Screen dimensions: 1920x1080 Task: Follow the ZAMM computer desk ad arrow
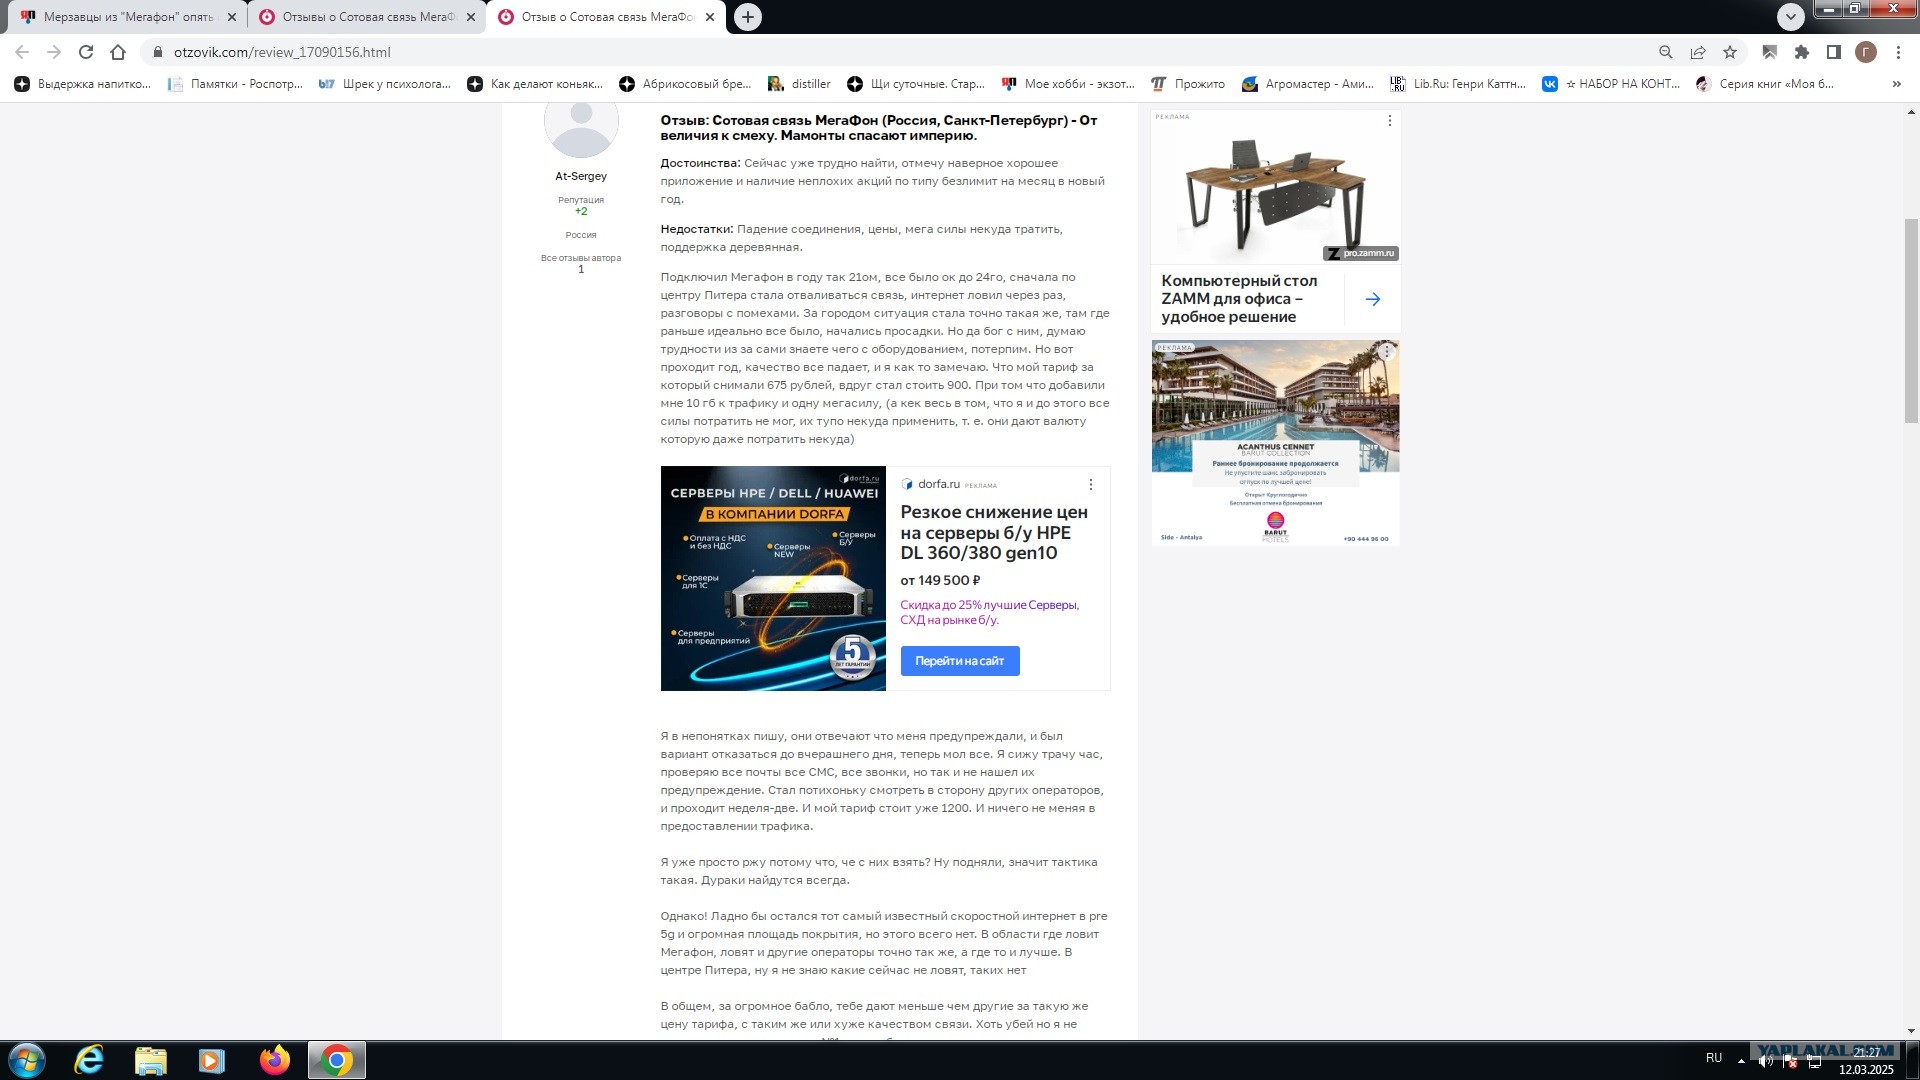(x=1373, y=299)
